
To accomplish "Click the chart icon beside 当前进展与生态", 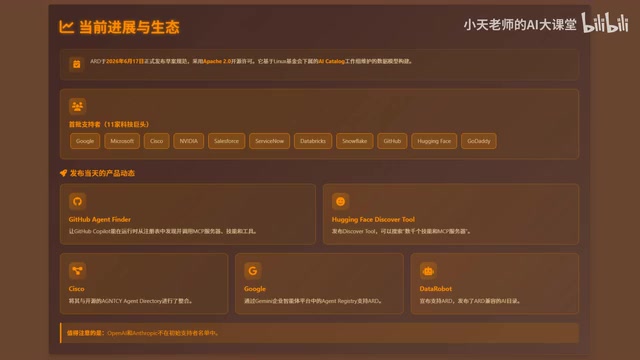I will tap(66, 27).
